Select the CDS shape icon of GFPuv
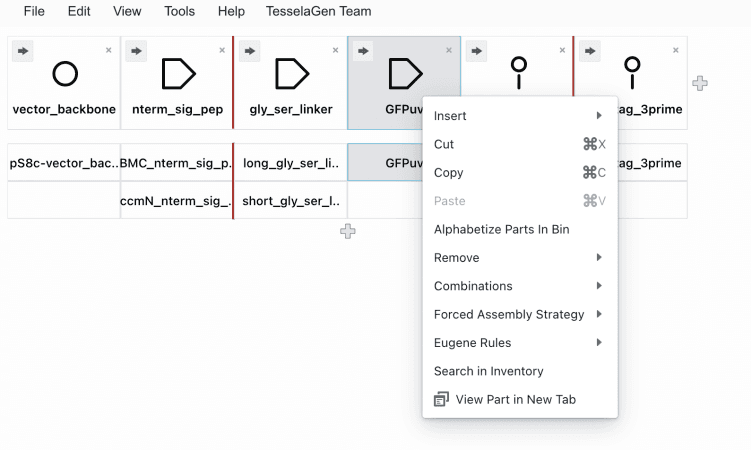This screenshot has width=751, height=450. (x=405, y=74)
